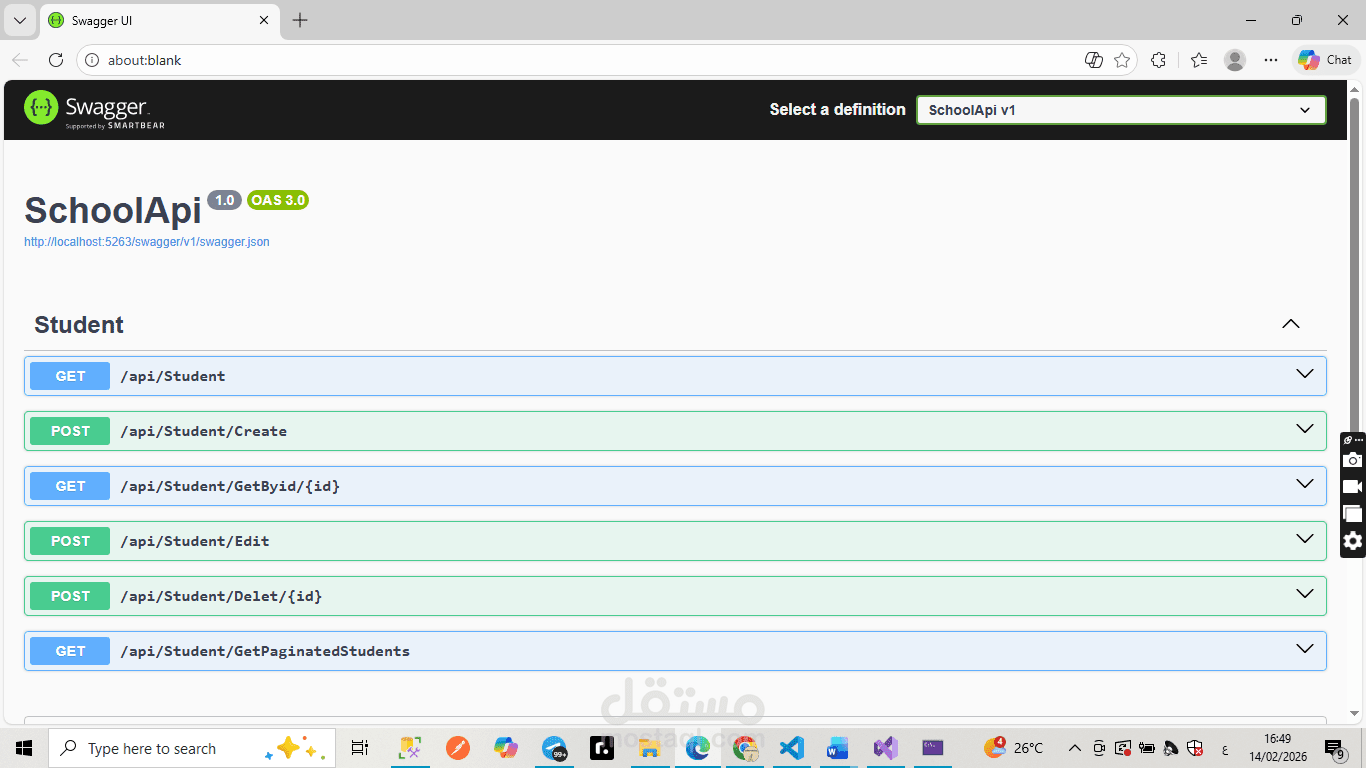Select the screenshot camera icon on the side toolbar
Viewport: 1366px width, 768px height.
pos(1352,460)
